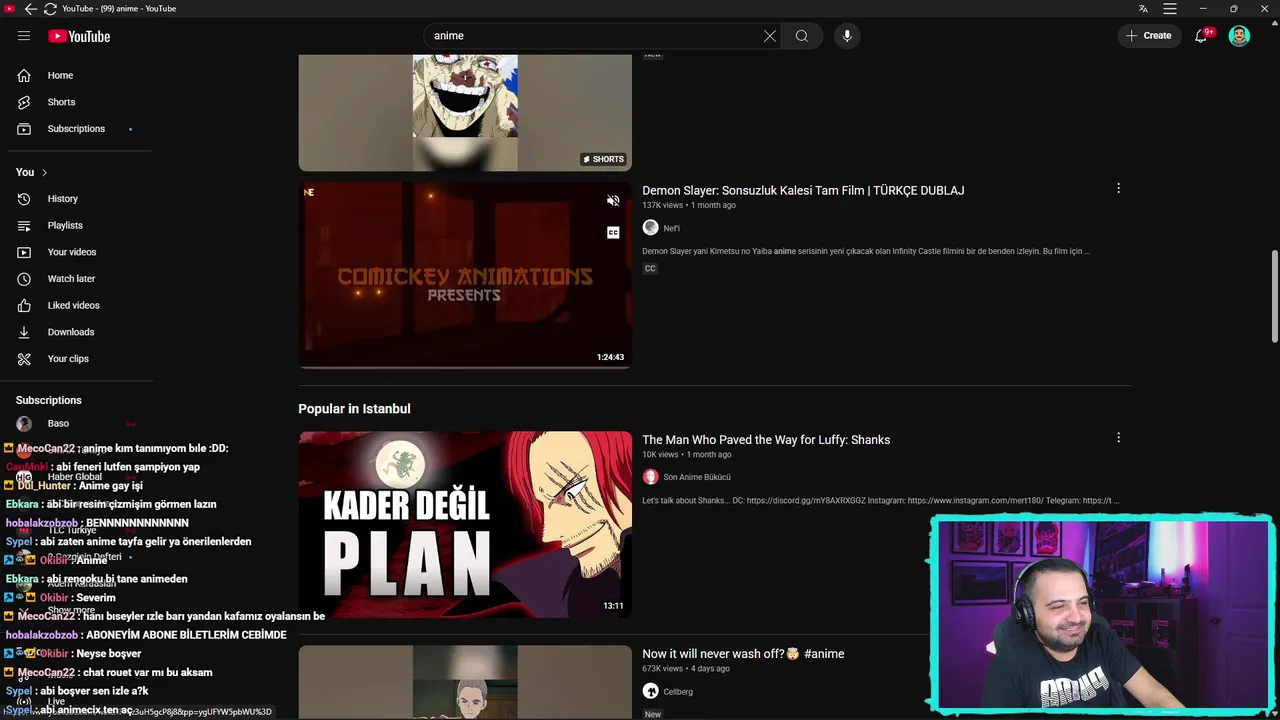The width and height of the screenshot is (1280, 720).
Task: Open the hamburger guide menu
Action: 24,36
